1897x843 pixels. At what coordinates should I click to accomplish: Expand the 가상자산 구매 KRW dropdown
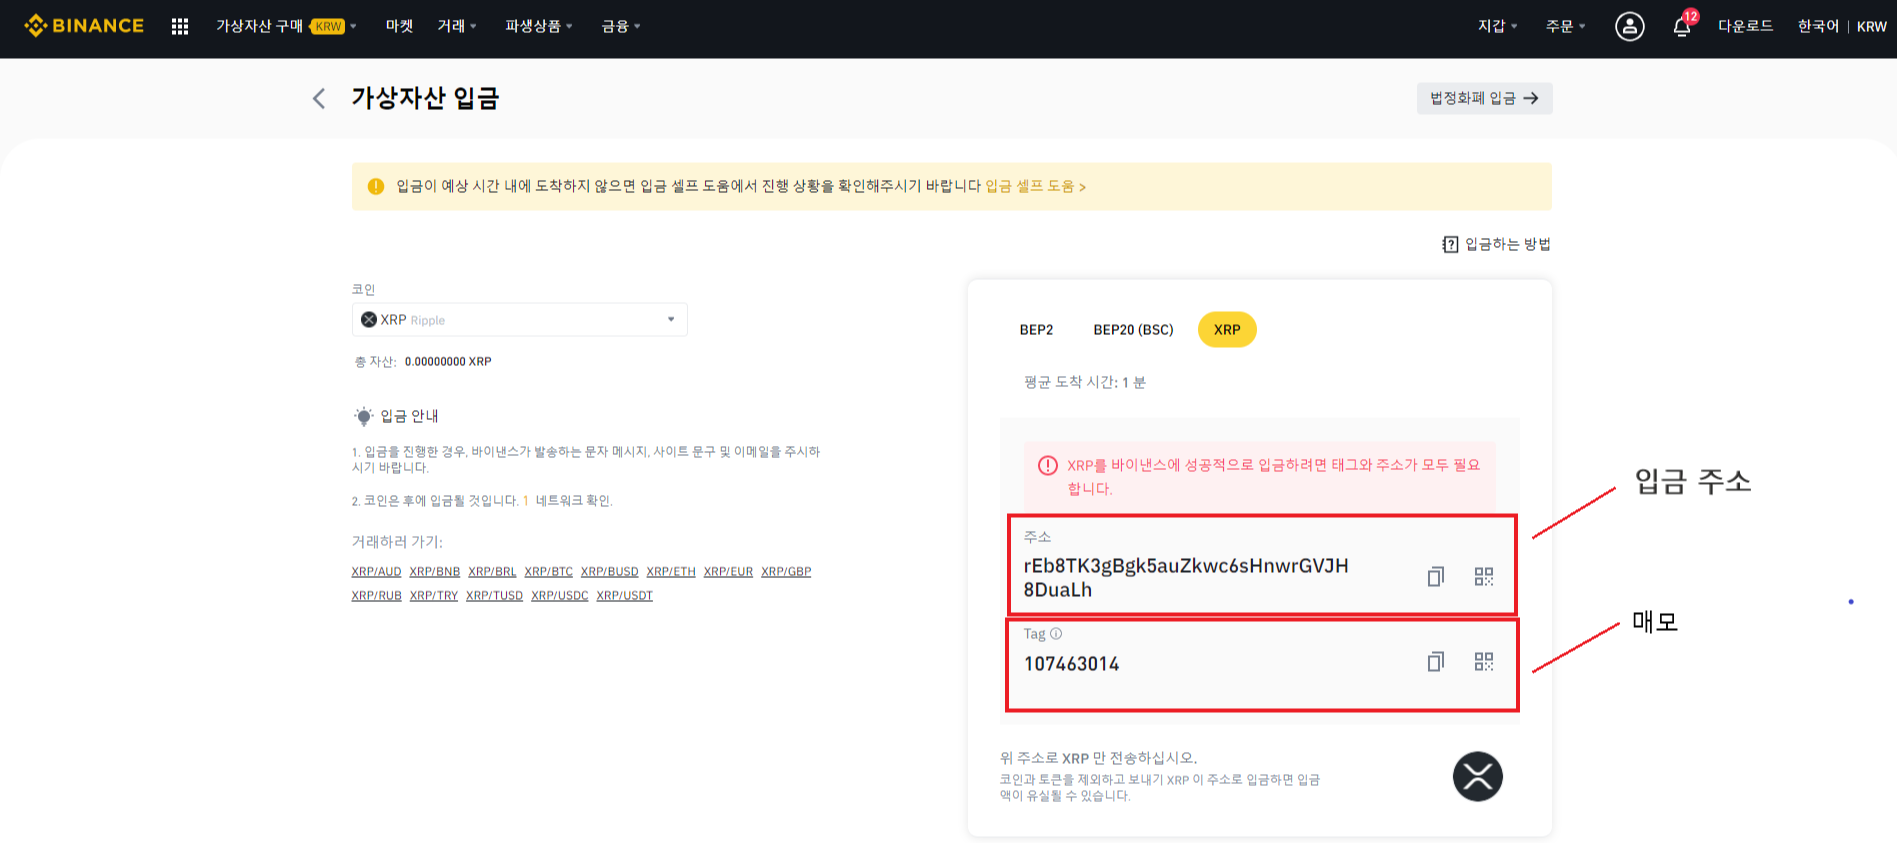(286, 26)
